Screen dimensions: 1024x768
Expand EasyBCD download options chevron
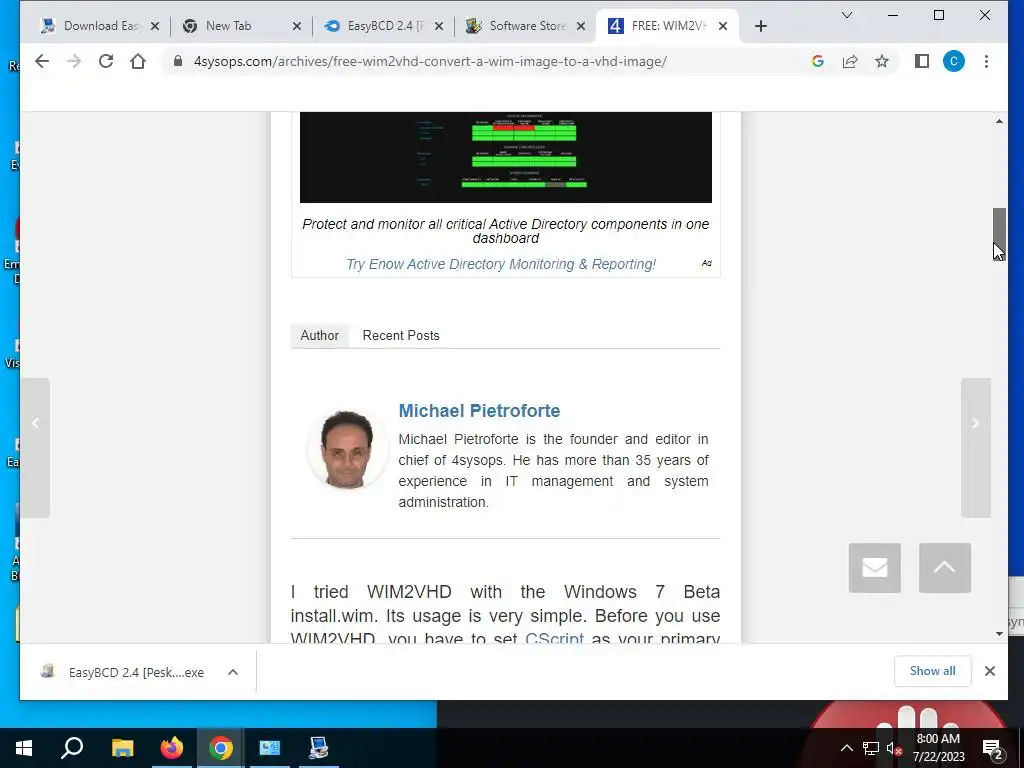(x=233, y=672)
